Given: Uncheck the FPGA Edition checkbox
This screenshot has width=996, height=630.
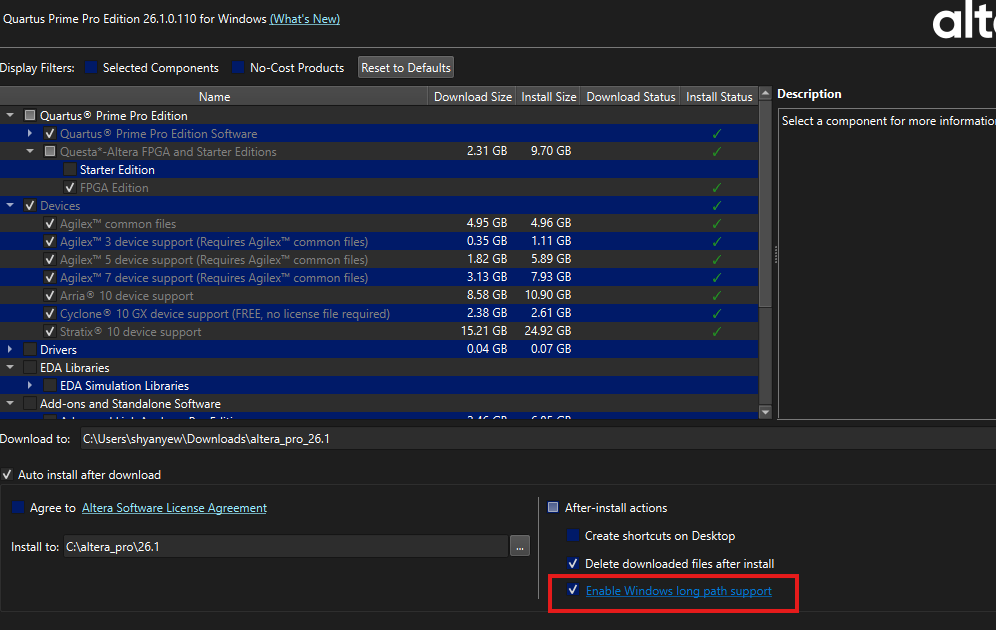Looking at the screenshot, I should (x=70, y=187).
